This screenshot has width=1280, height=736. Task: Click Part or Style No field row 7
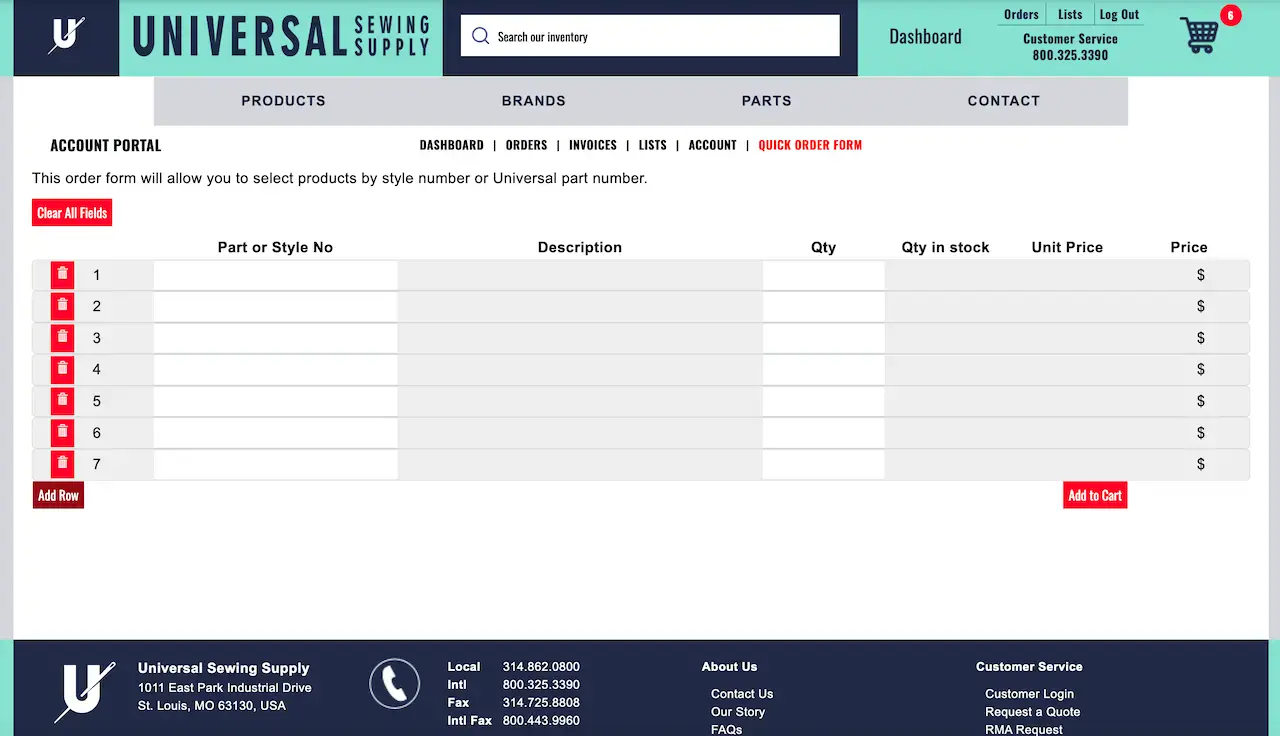pos(276,464)
